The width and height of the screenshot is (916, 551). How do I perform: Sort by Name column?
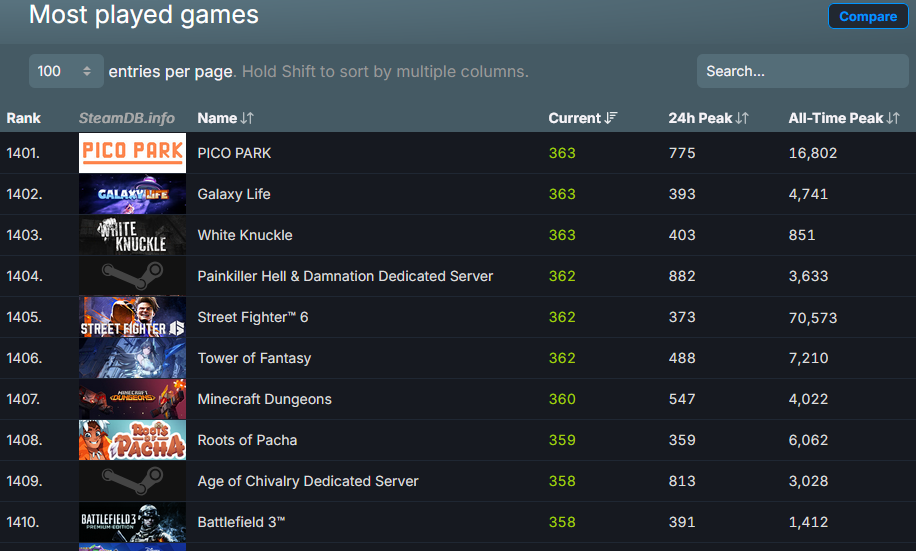pos(225,118)
